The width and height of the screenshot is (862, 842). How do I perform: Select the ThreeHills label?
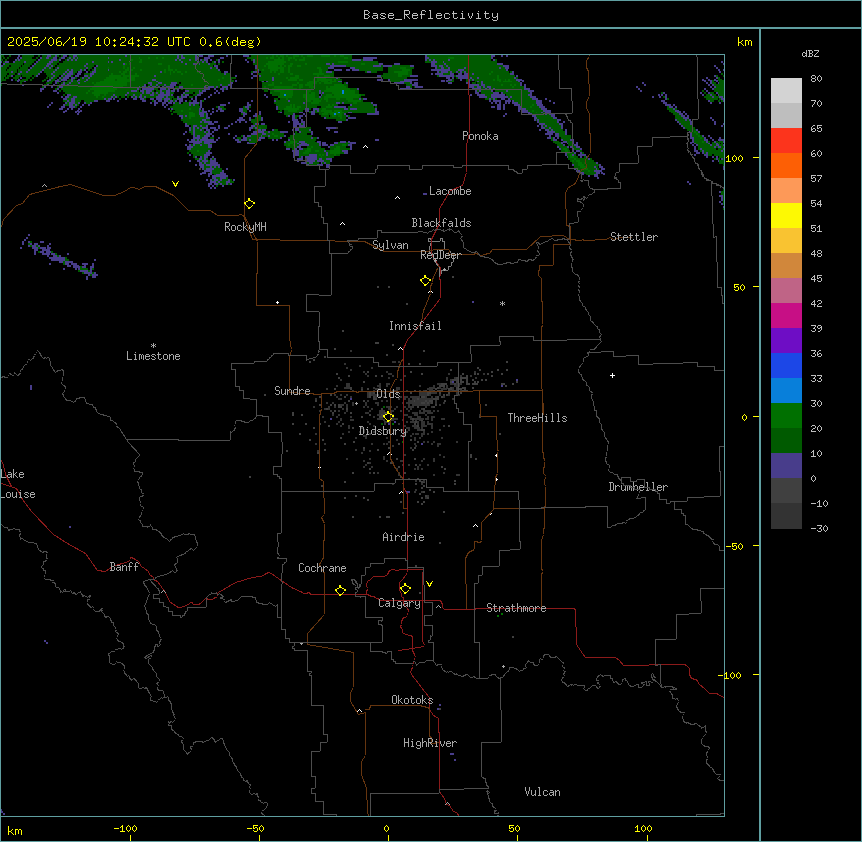(x=537, y=418)
